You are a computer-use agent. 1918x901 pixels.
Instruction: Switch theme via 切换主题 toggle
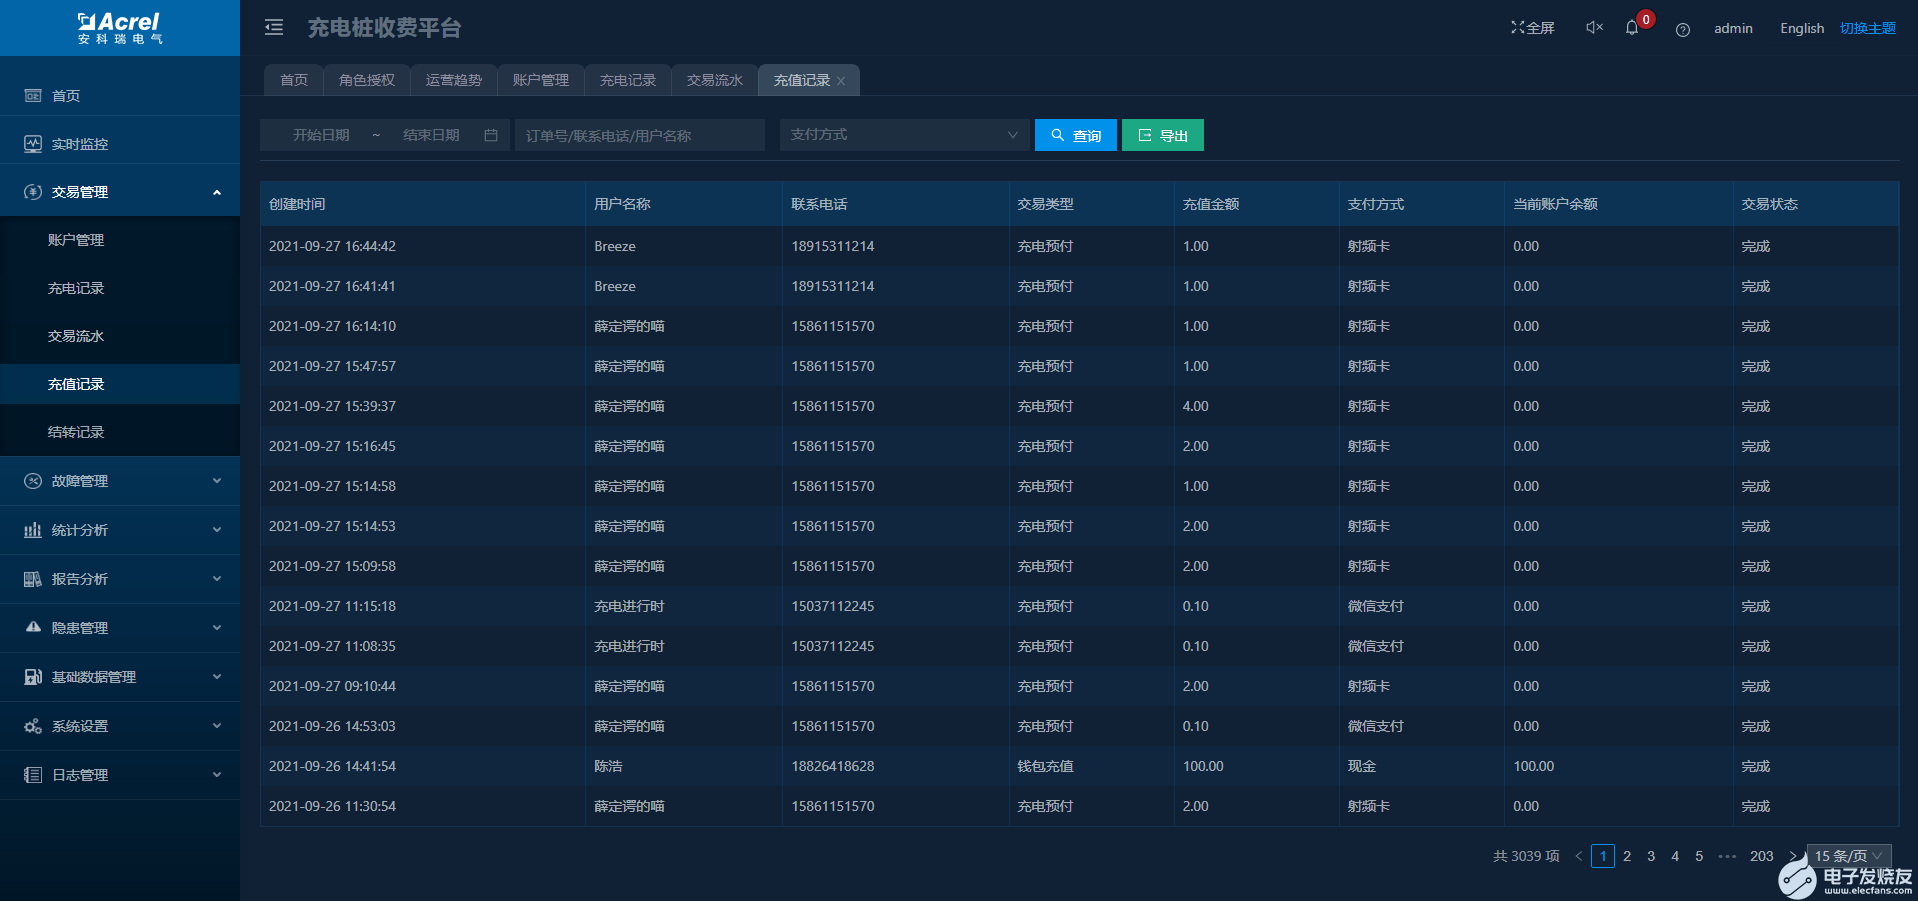[x=1868, y=27]
